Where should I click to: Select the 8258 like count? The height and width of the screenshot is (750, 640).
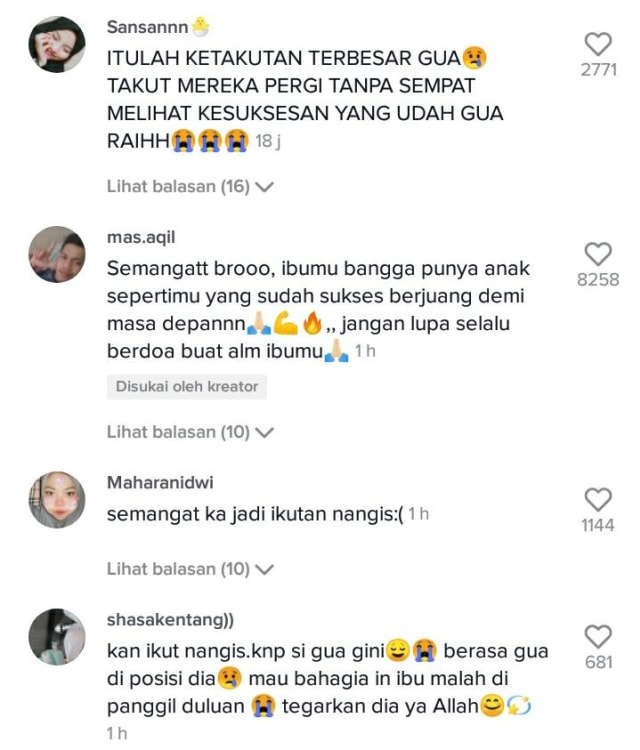(x=598, y=280)
